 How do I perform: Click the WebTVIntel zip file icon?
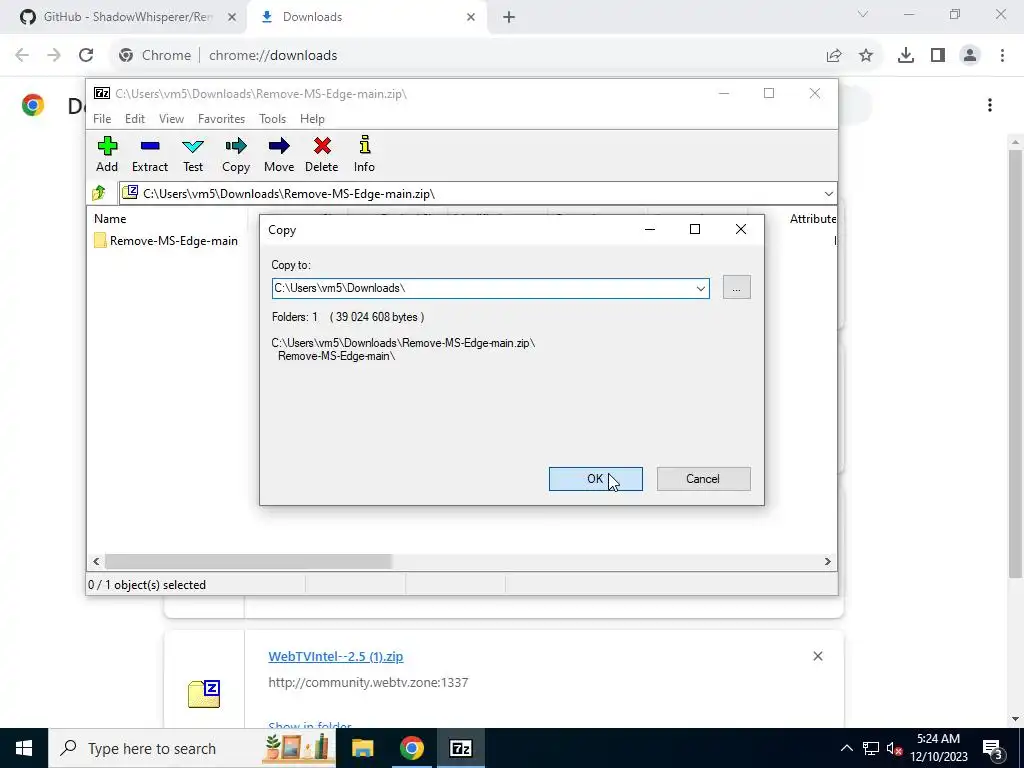[x=204, y=694]
